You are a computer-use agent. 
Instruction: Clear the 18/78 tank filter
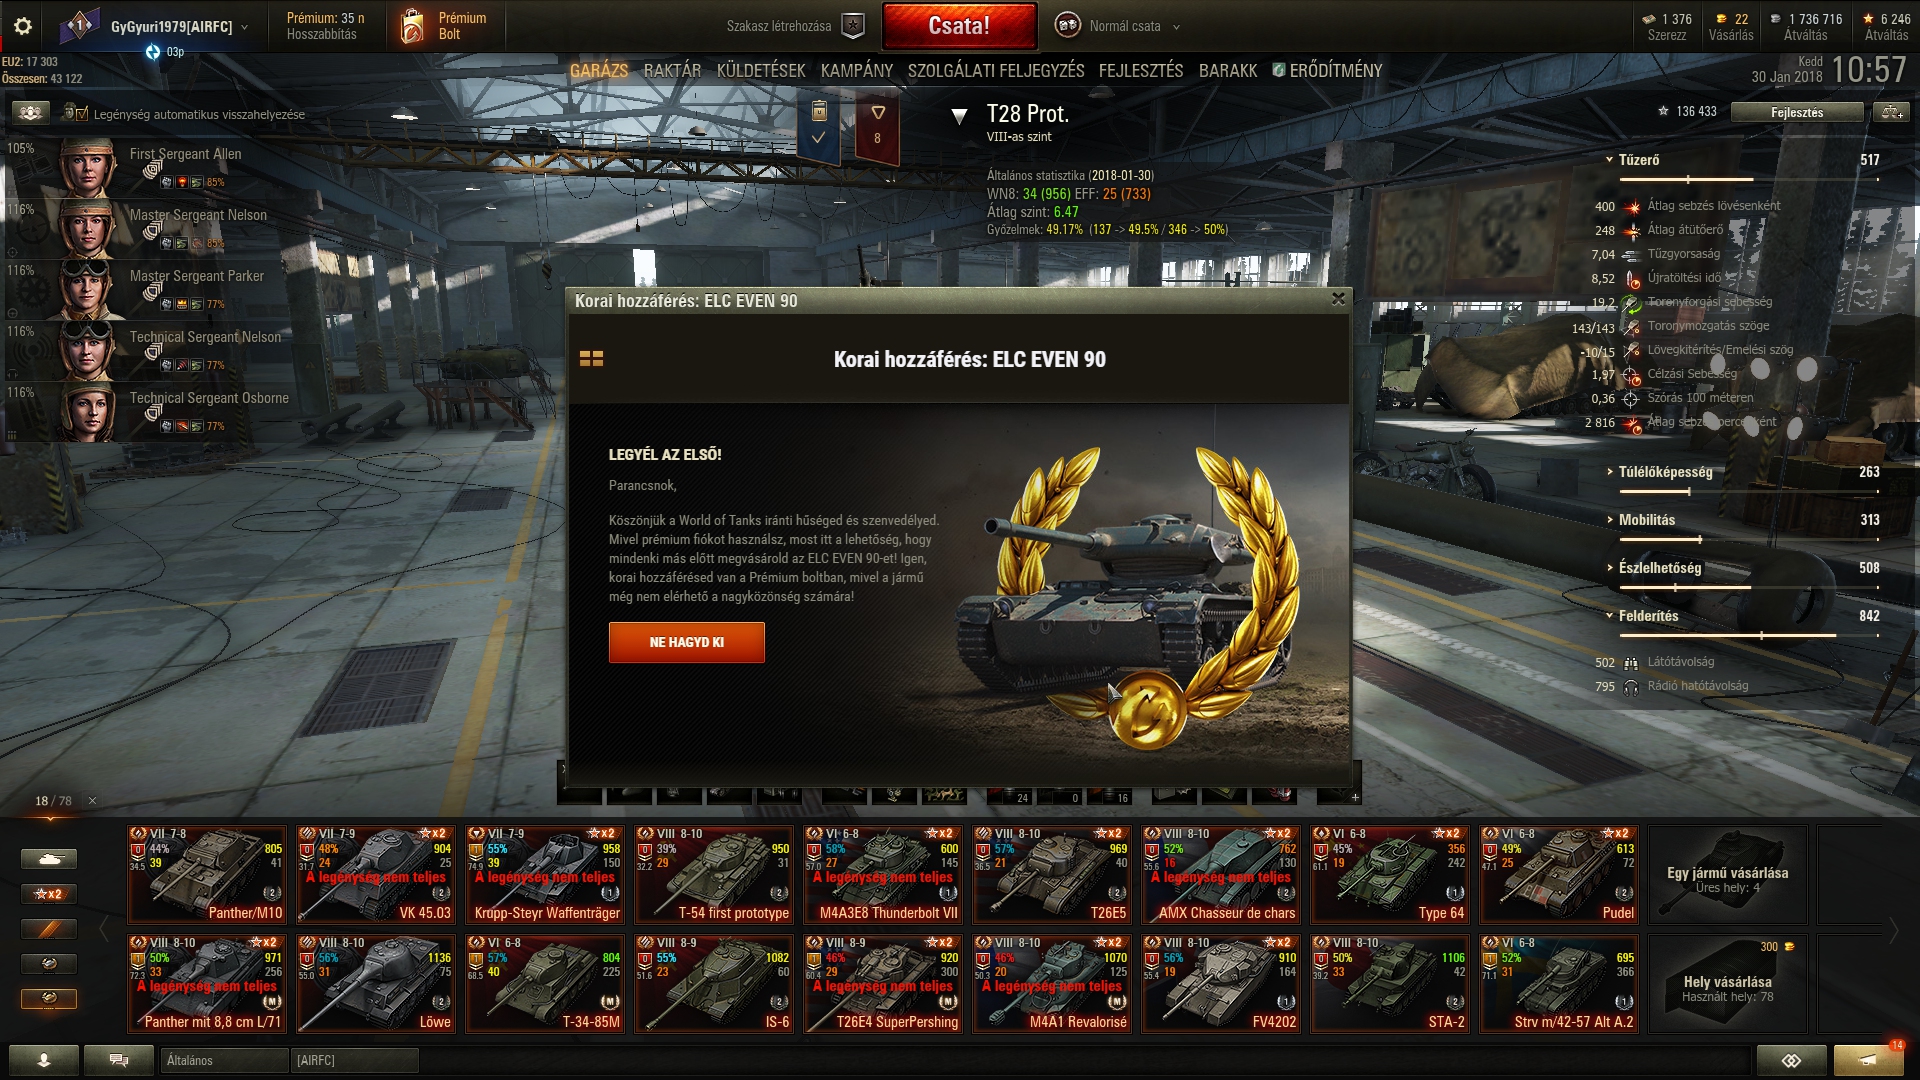click(92, 801)
